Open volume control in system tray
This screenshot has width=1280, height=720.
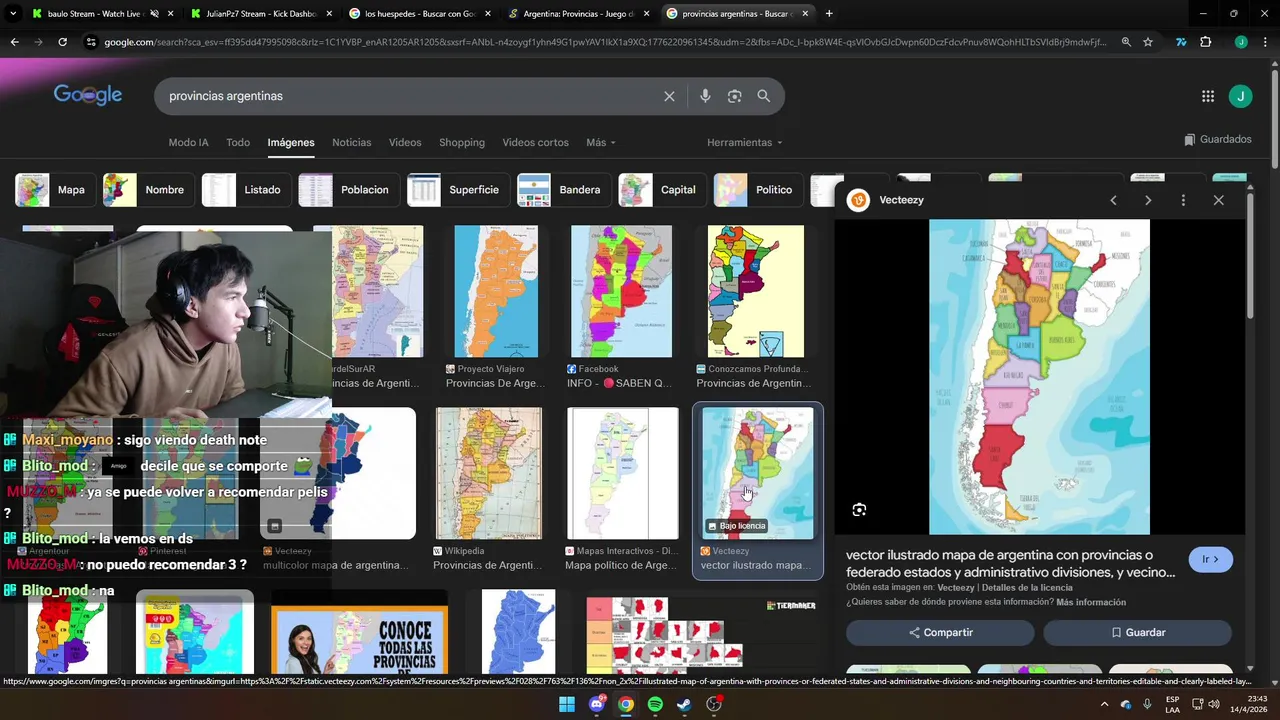point(1214,704)
